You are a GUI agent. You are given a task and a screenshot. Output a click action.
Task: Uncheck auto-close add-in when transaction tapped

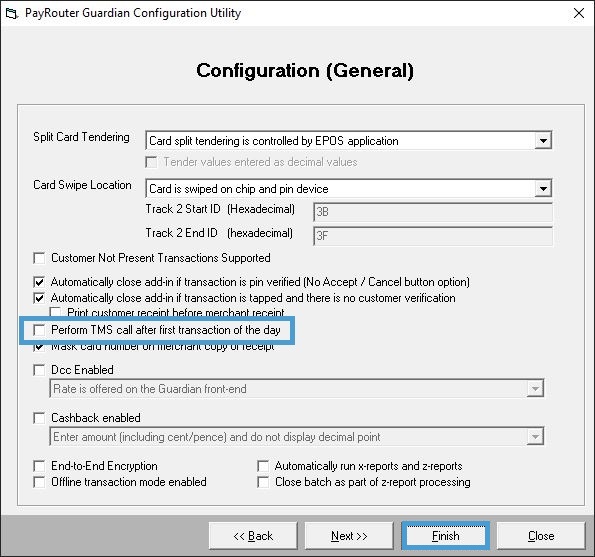(39, 298)
